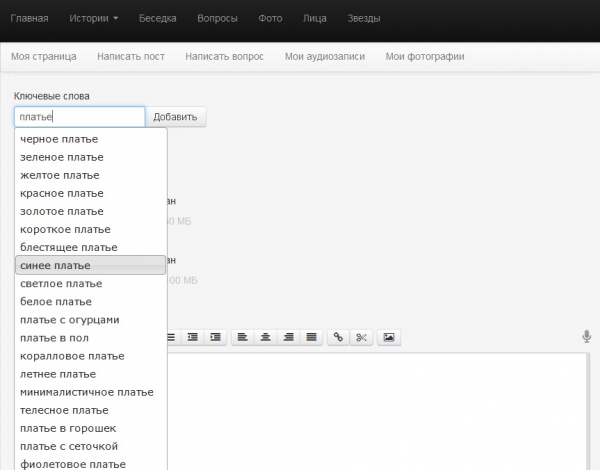Viewport: 600px width, 470px height.
Task: Select suggestion телесное платье
Action: (91, 410)
